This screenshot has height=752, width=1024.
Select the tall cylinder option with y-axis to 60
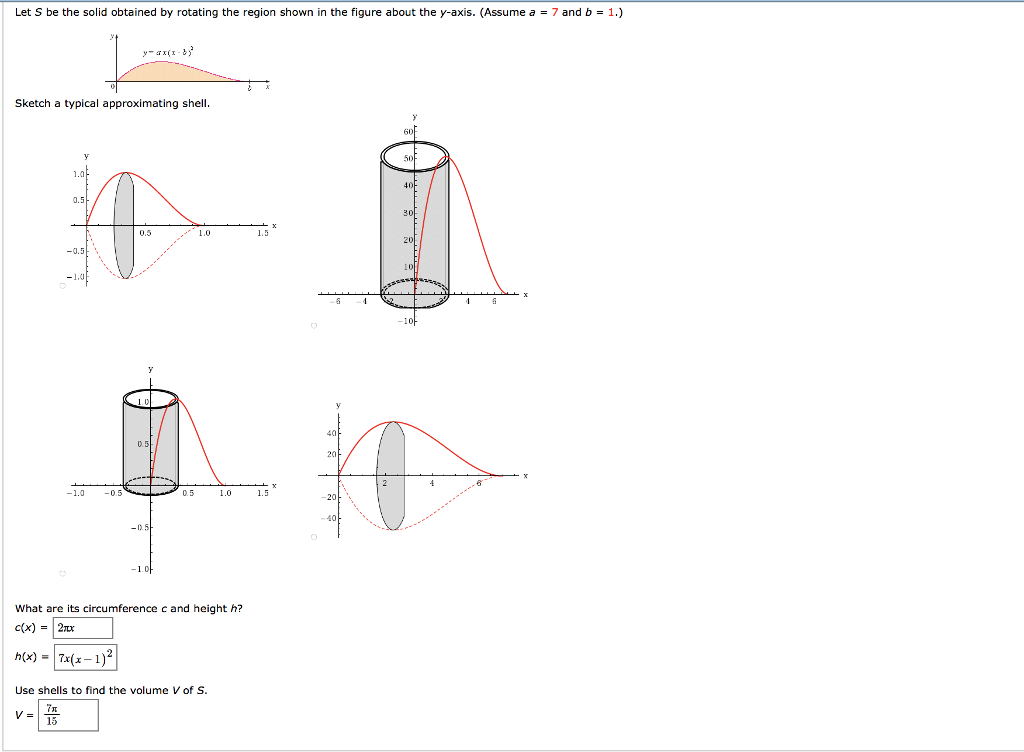tap(314, 325)
